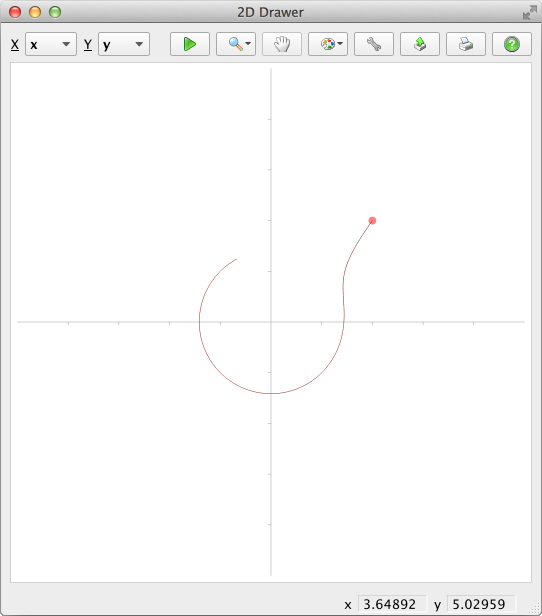The width and height of the screenshot is (542, 616).
Task: Activate the hand pan tool
Action: click(x=282, y=44)
